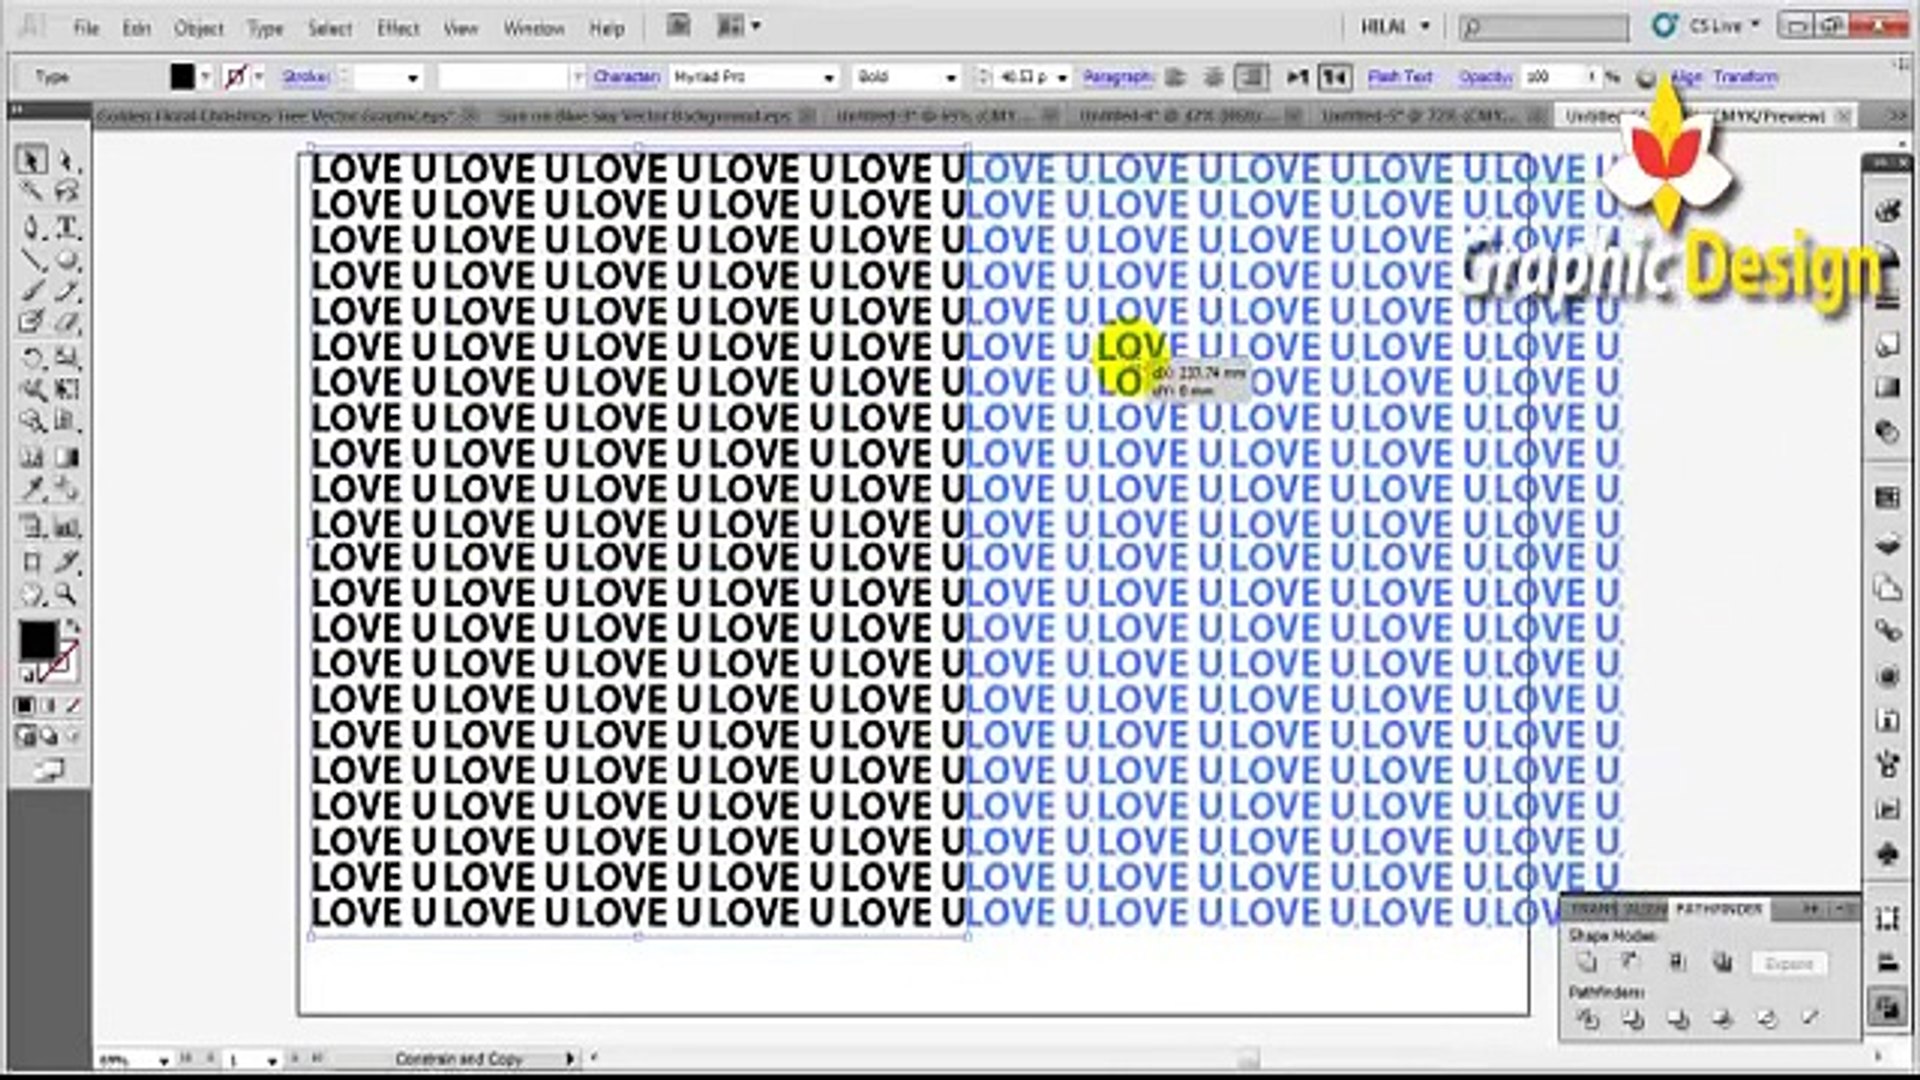Open the stroke color dropdown in control bar
This screenshot has width=1920, height=1080.
click(259, 77)
